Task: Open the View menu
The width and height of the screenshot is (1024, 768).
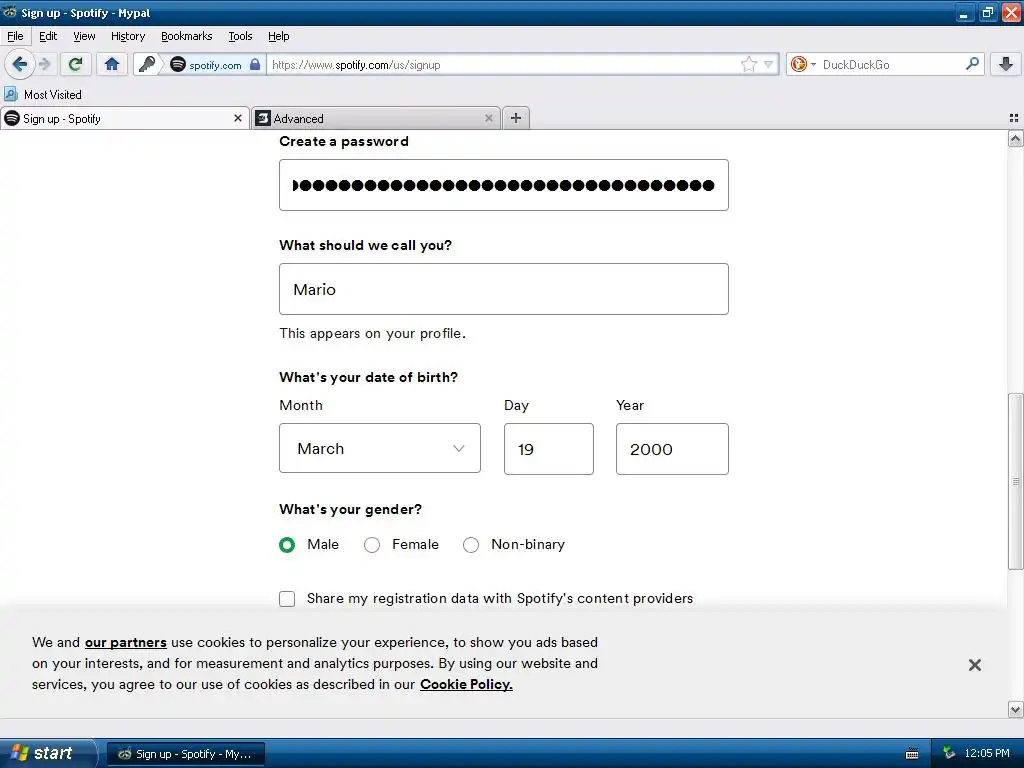Action: coord(84,36)
